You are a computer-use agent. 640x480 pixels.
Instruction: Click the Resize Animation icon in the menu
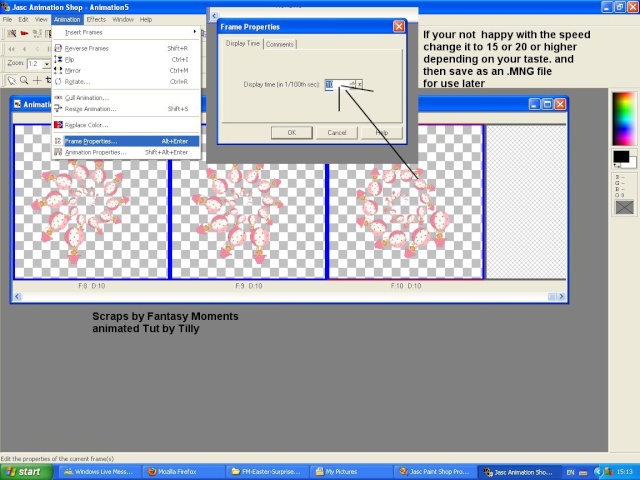point(58,109)
